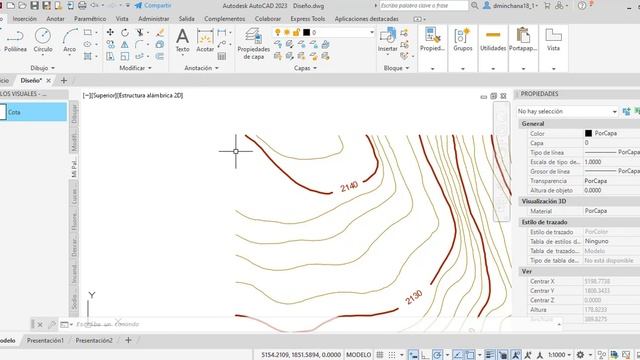Viewport: 640px width, 360px height.
Task: Open the Inserción ribbon tab
Action: click(24, 19)
